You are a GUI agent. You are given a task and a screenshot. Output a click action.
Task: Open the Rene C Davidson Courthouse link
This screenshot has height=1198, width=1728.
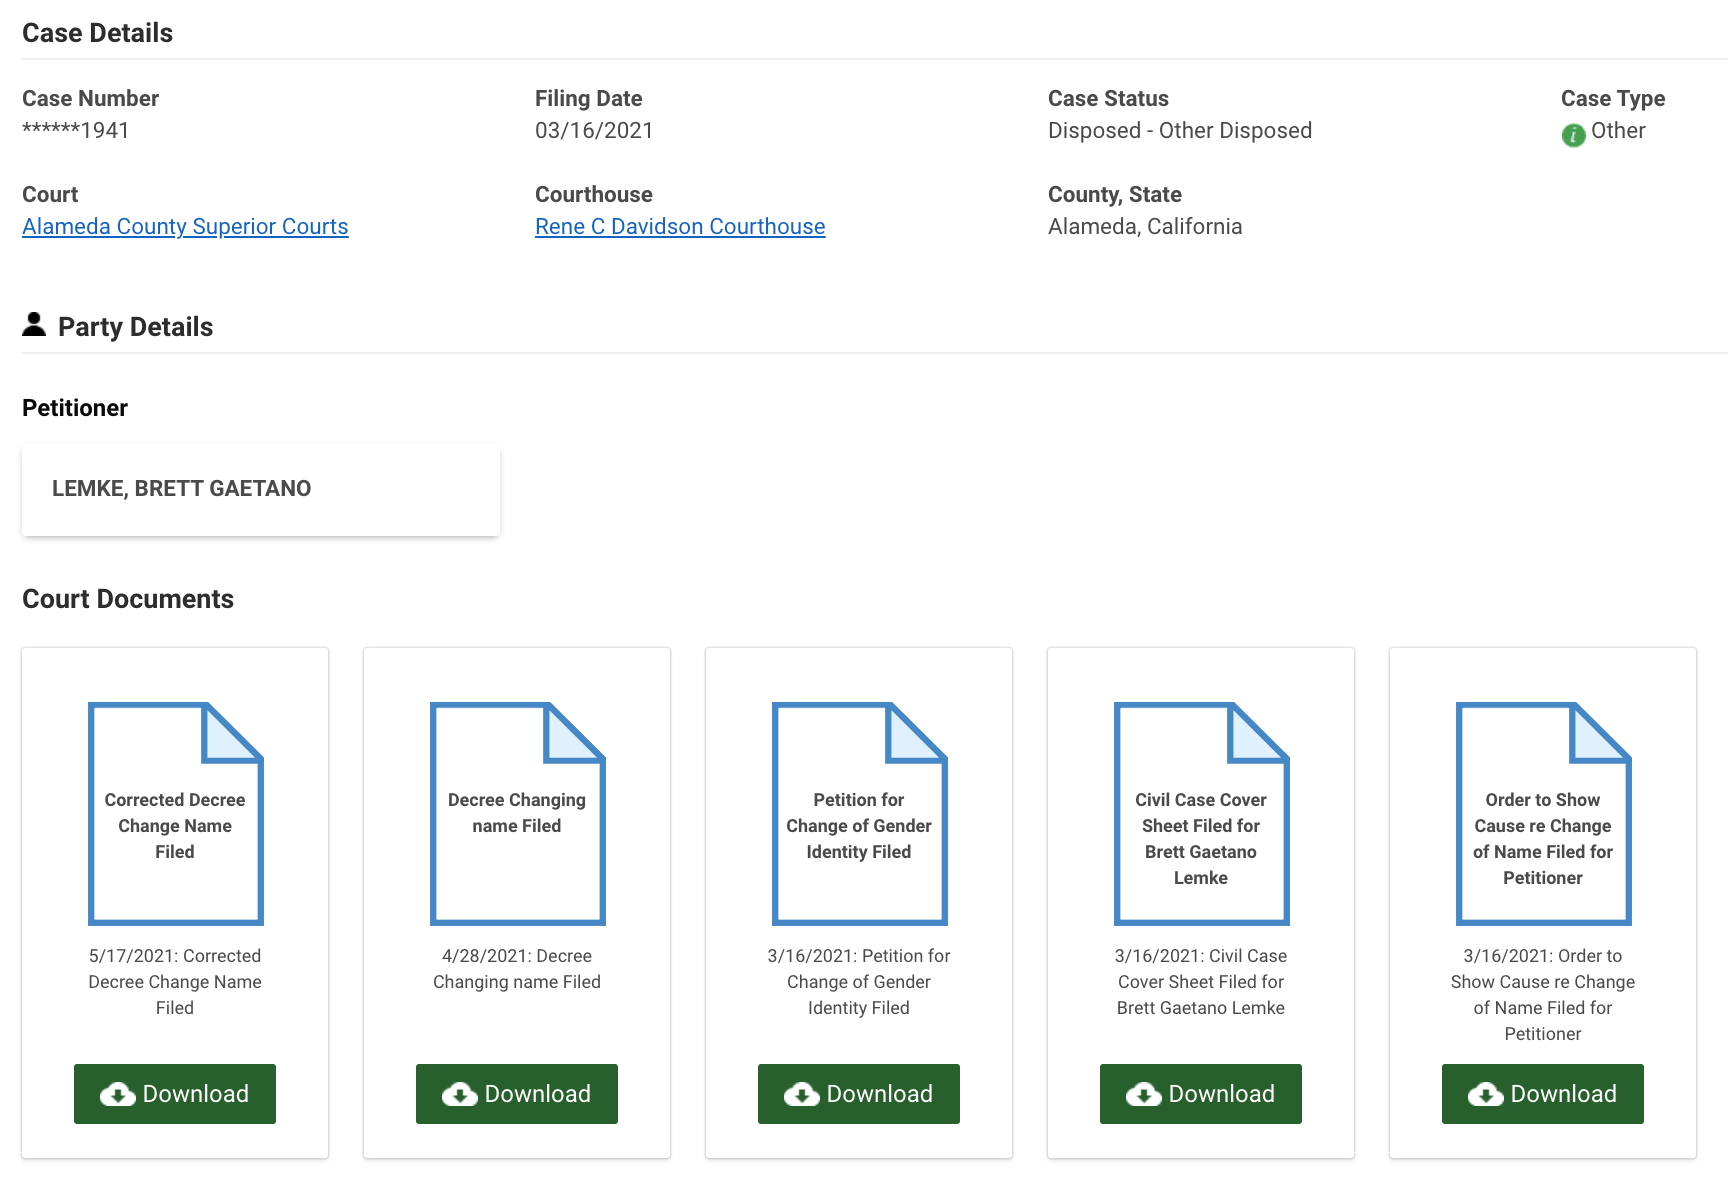680,227
